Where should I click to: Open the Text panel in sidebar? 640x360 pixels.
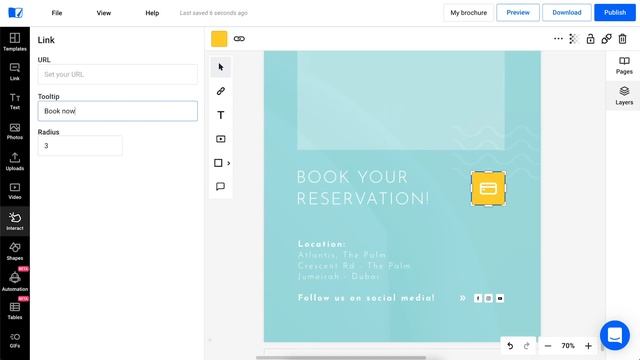[x=15, y=102]
